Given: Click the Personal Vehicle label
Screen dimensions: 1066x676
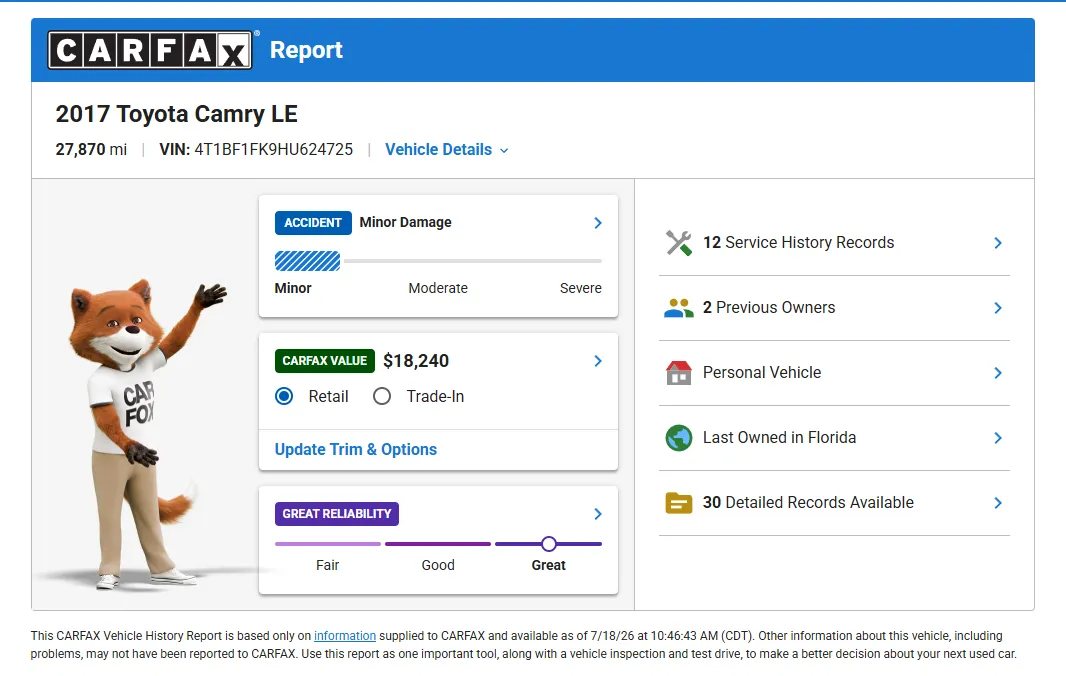Looking at the screenshot, I should [762, 373].
